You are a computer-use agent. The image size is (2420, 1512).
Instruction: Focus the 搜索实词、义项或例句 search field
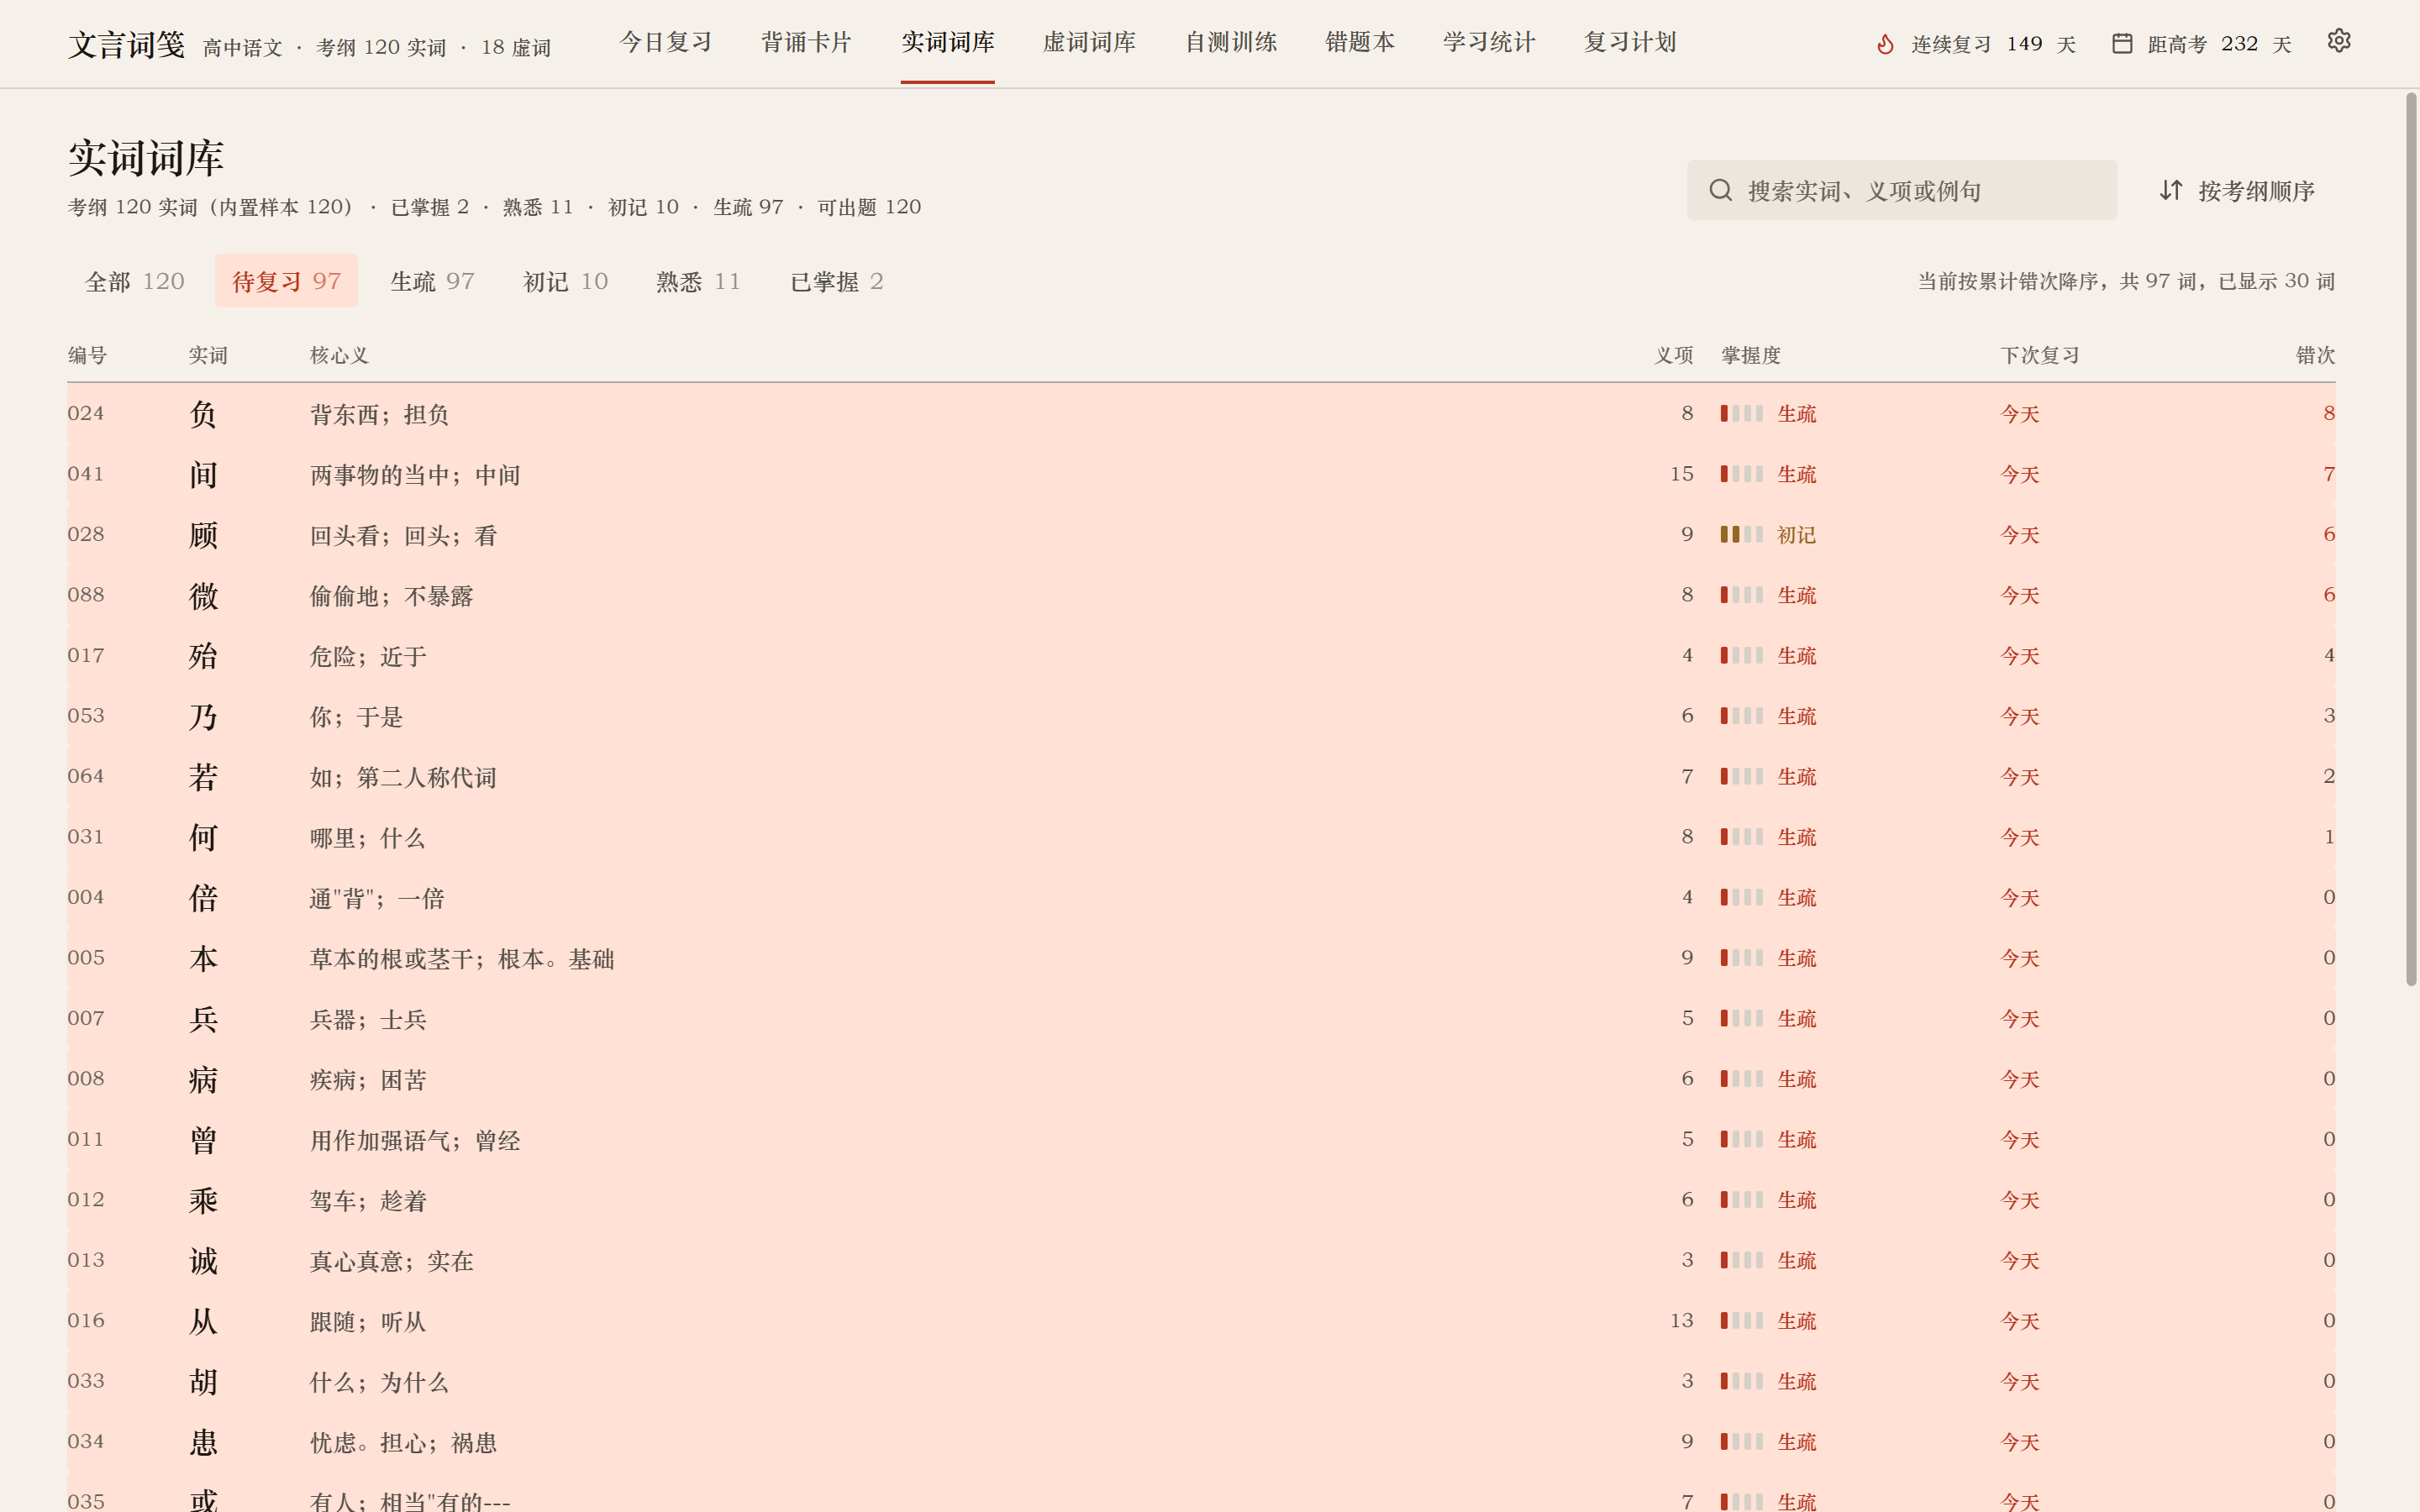point(1901,190)
